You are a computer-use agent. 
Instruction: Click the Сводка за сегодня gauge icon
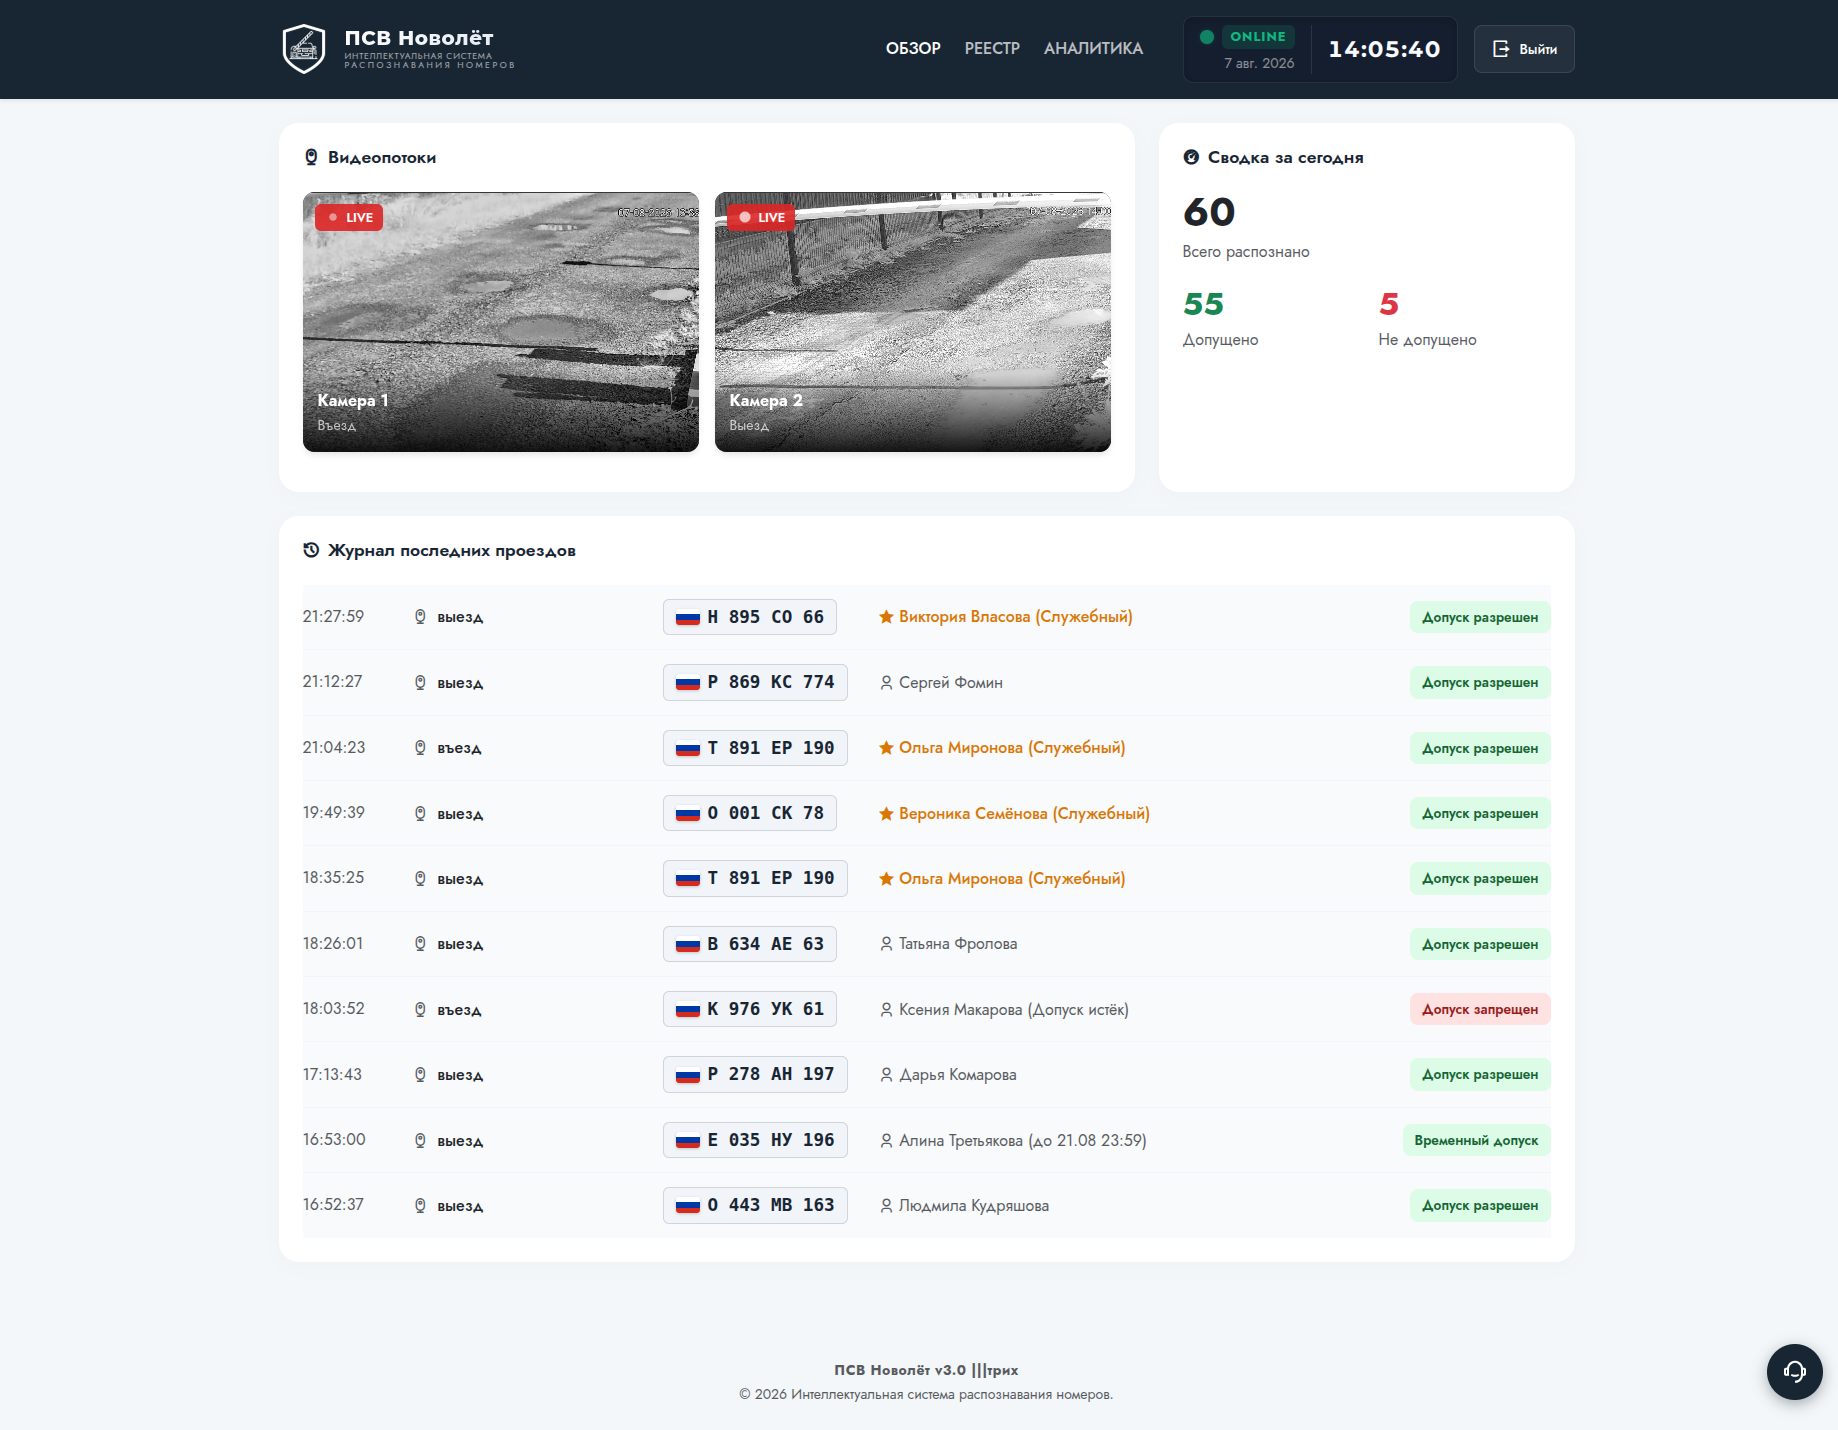pos(1191,157)
